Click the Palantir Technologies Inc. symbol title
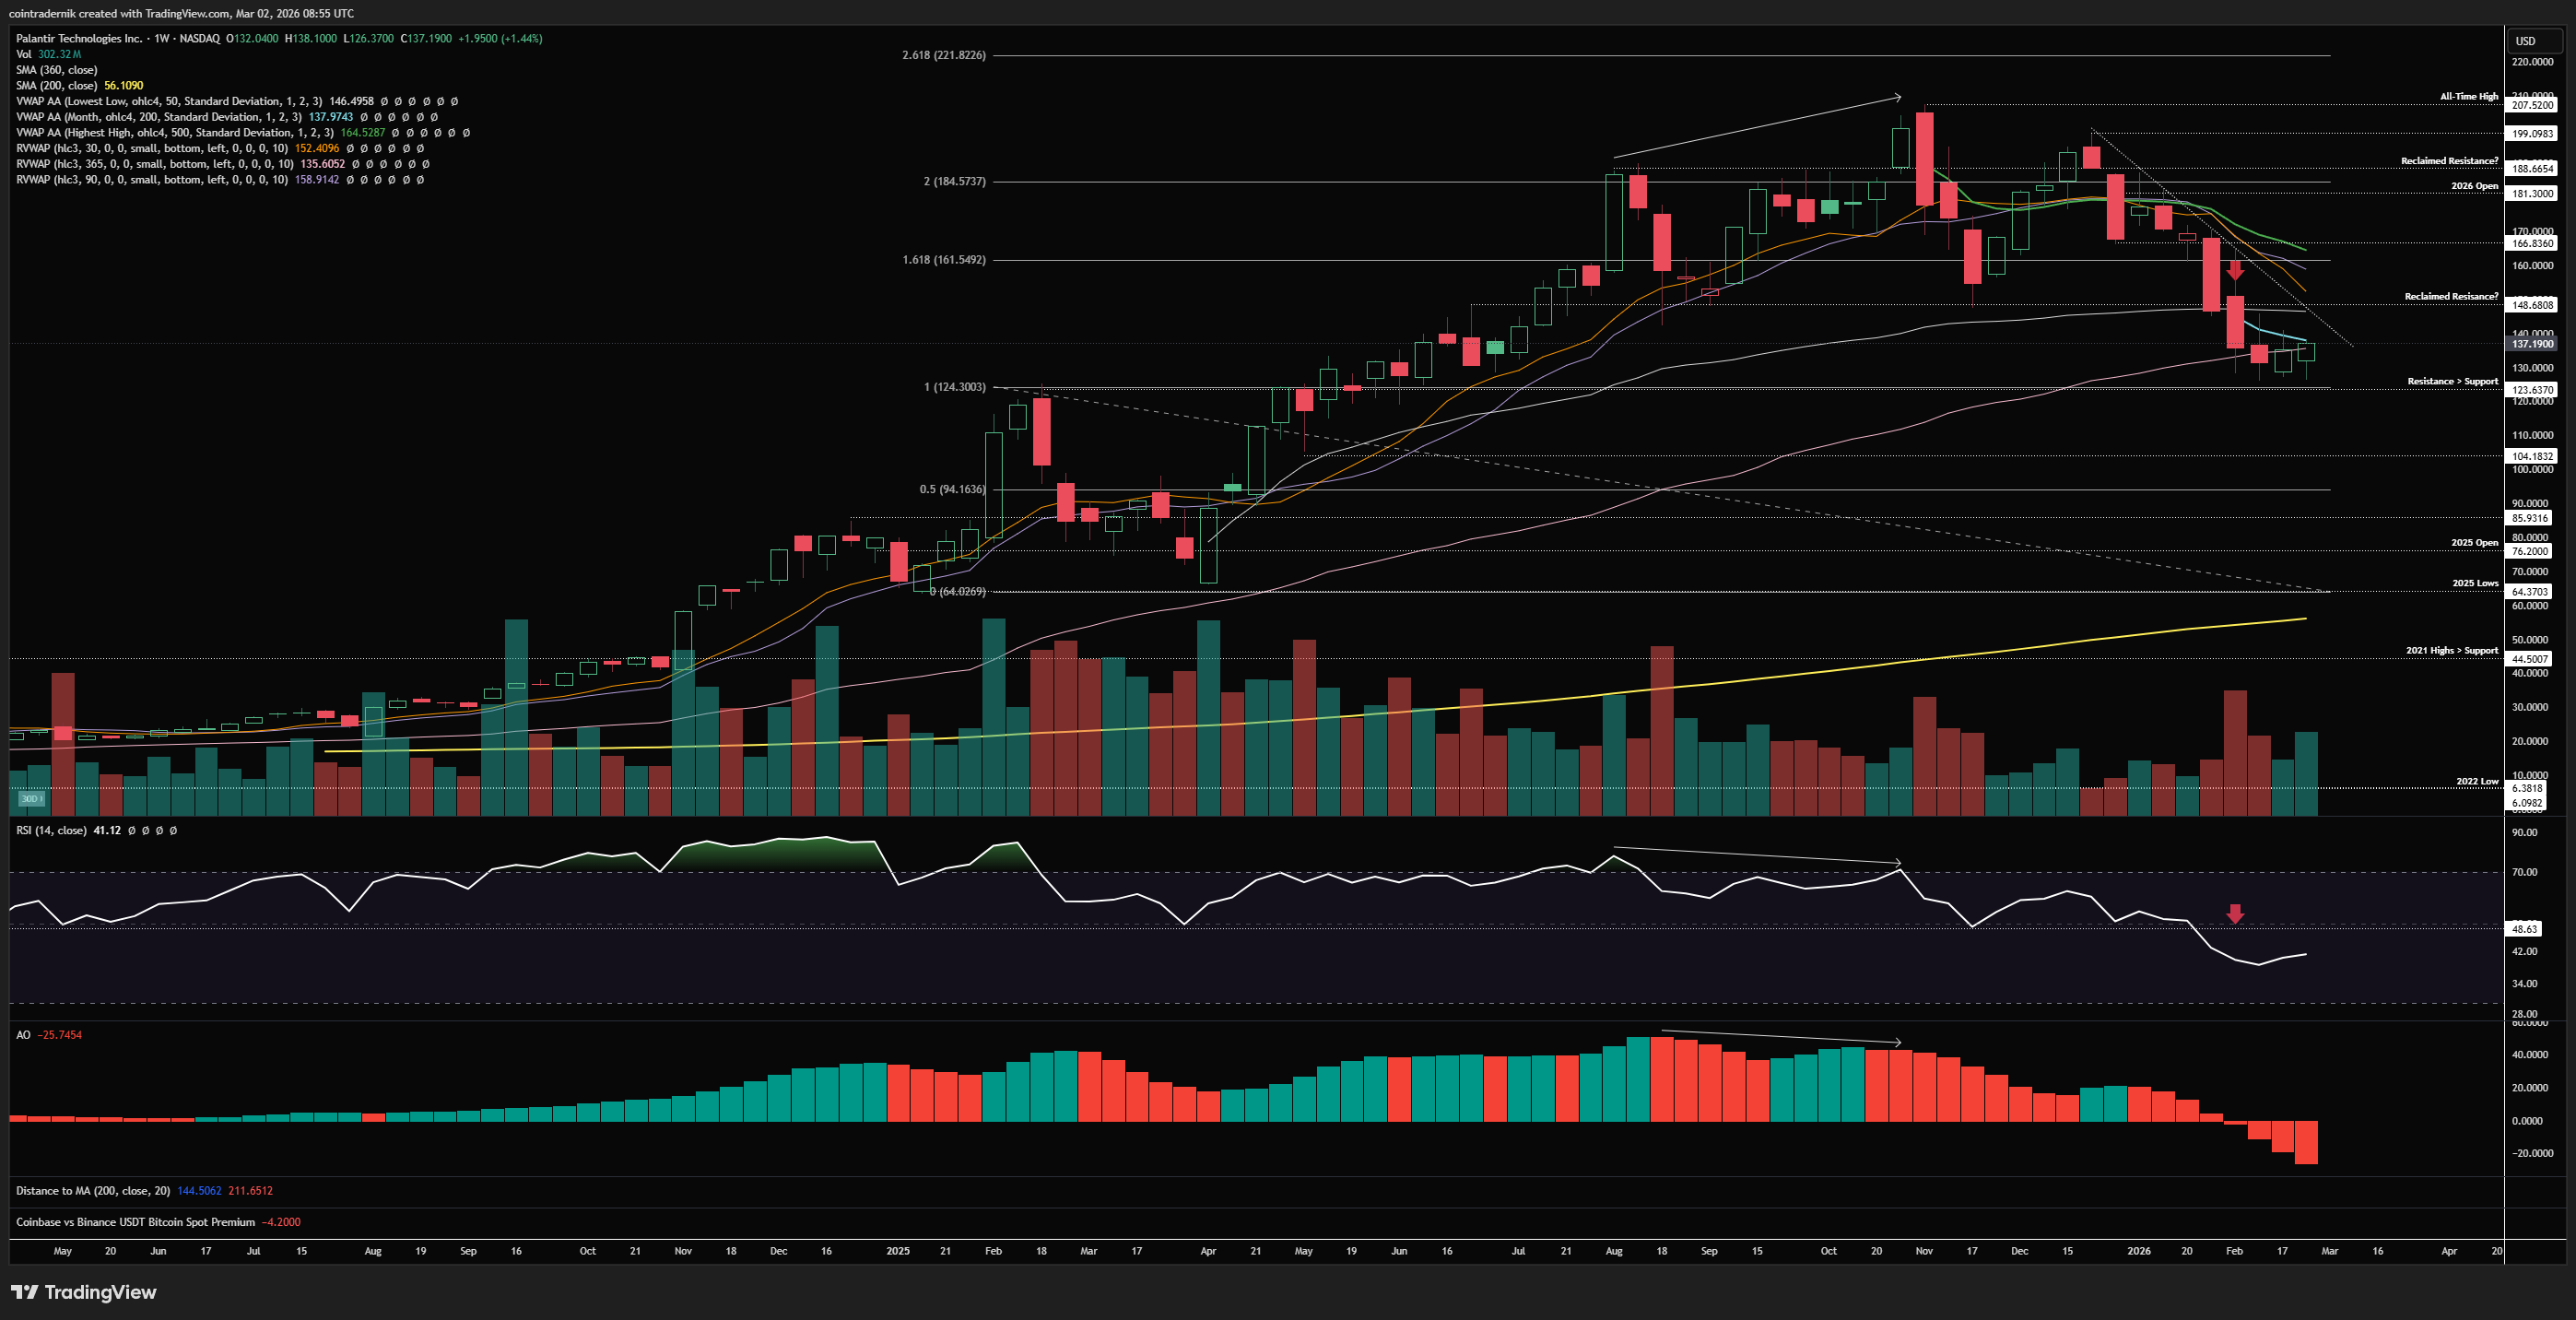 (x=79, y=38)
